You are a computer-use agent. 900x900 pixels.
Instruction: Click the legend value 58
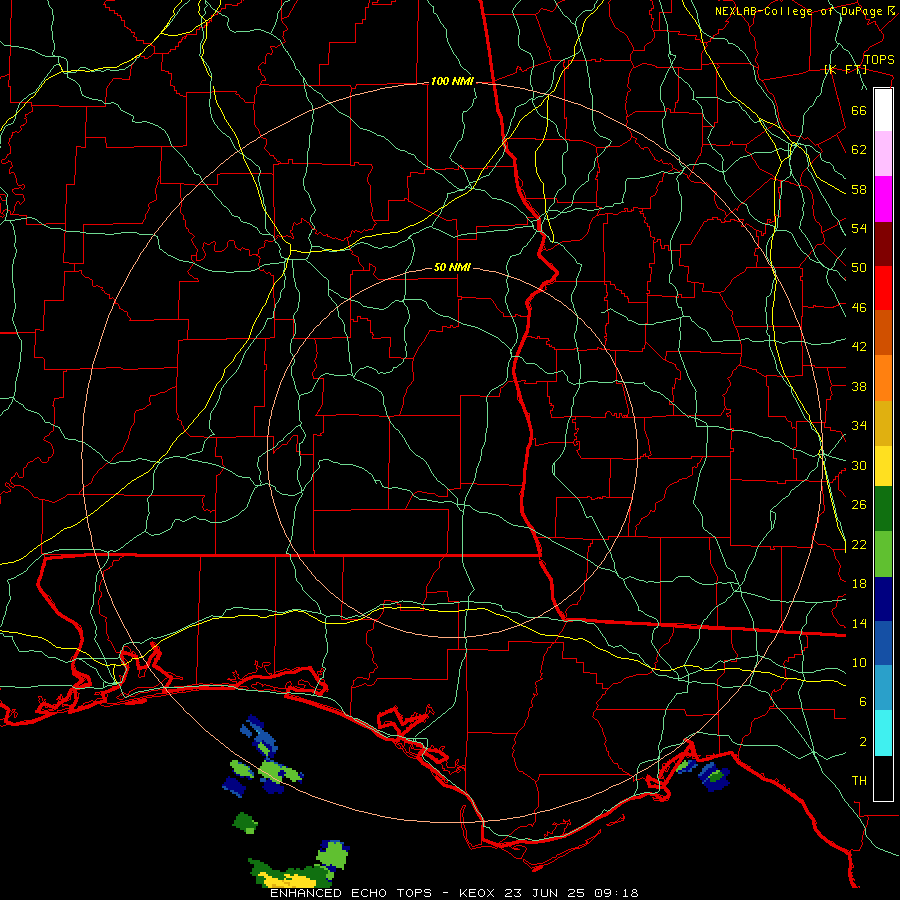click(x=859, y=189)
